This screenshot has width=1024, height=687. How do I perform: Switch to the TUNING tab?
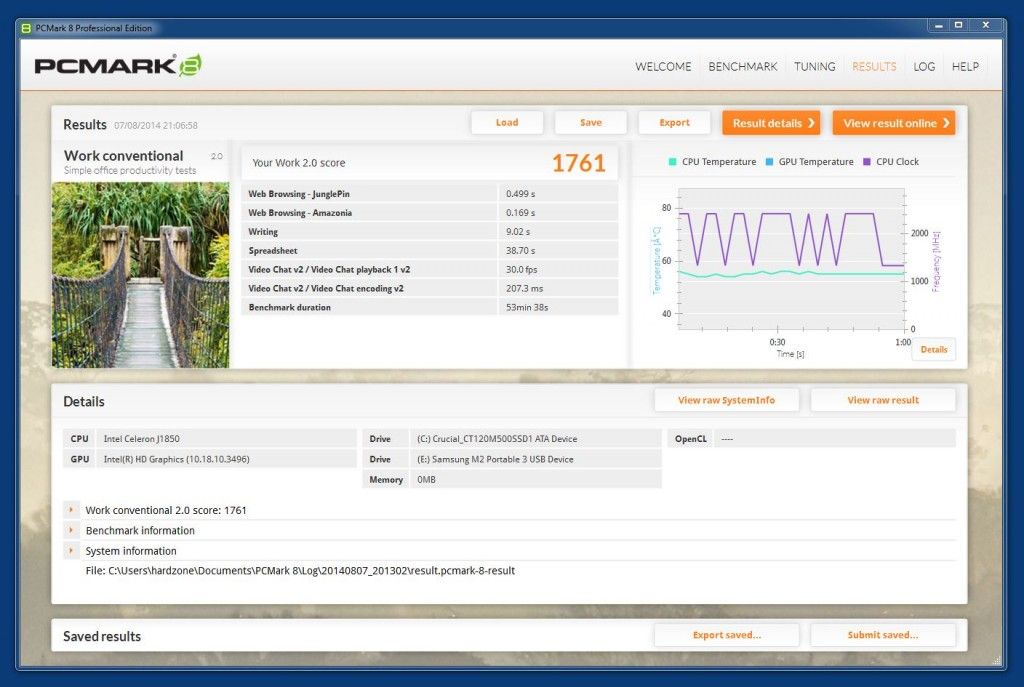coord(814,67)
